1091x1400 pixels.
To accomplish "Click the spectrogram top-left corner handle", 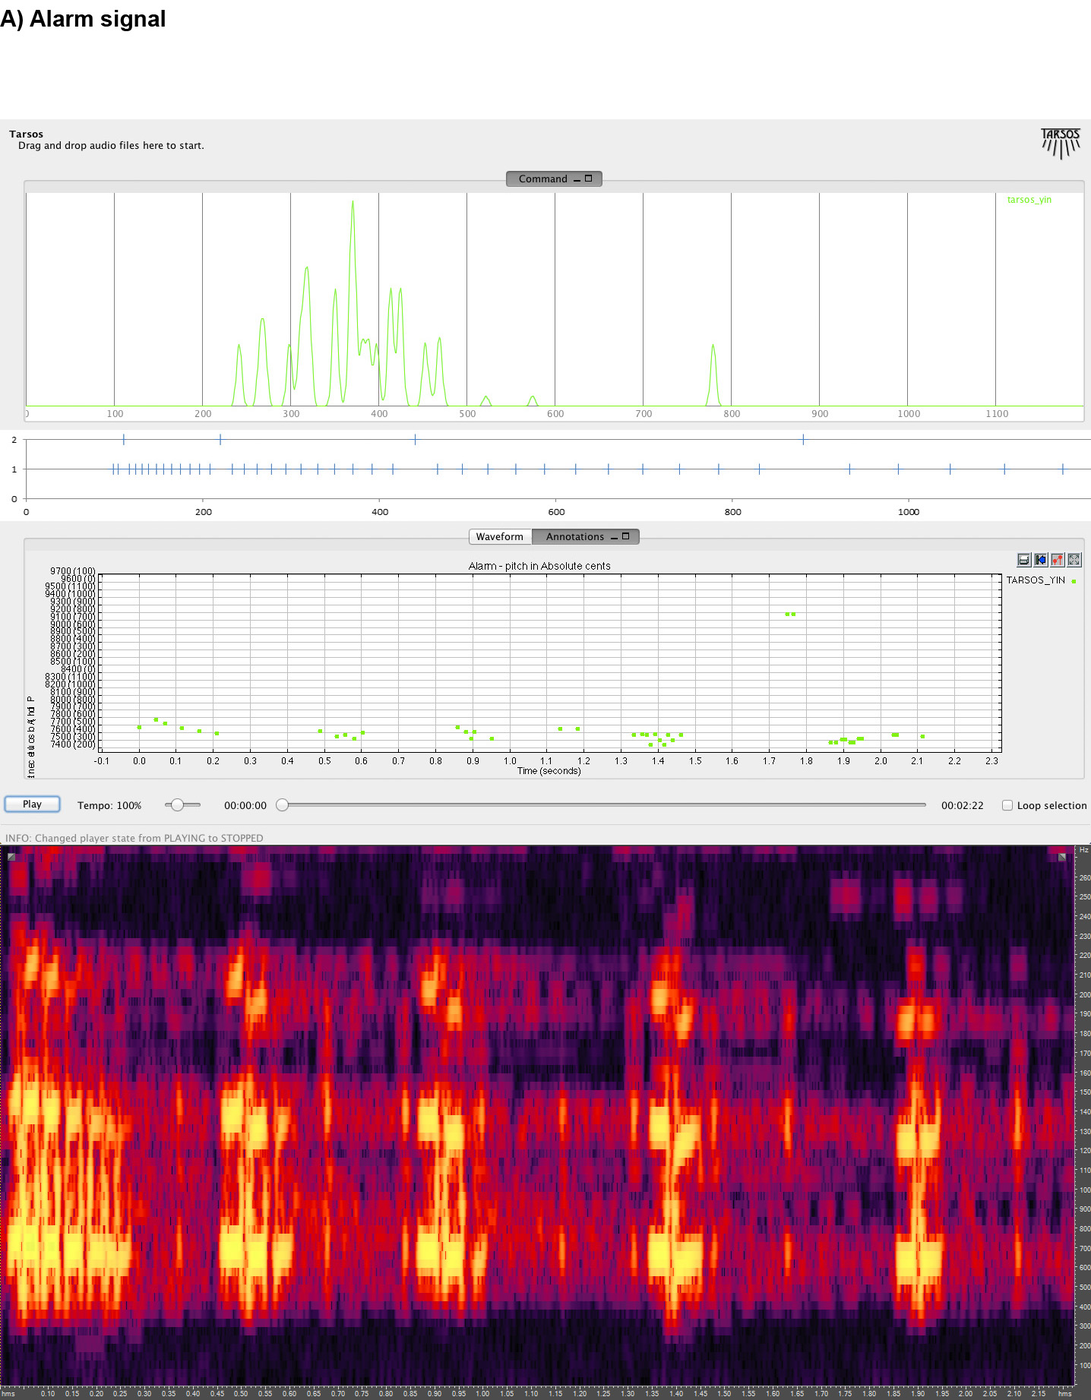I will point(12,857).
